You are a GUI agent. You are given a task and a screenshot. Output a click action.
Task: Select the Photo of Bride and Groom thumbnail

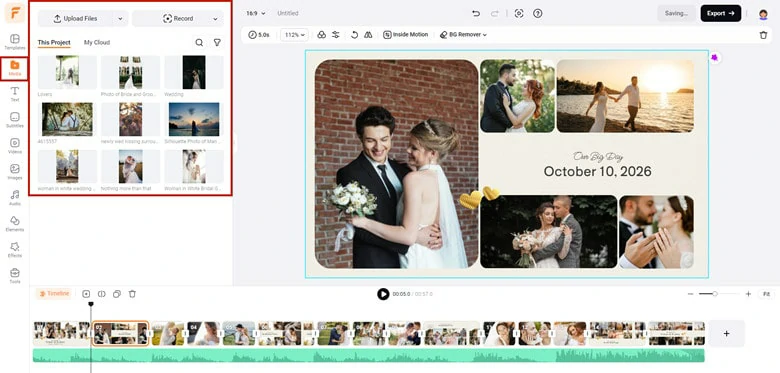point(130,72)
